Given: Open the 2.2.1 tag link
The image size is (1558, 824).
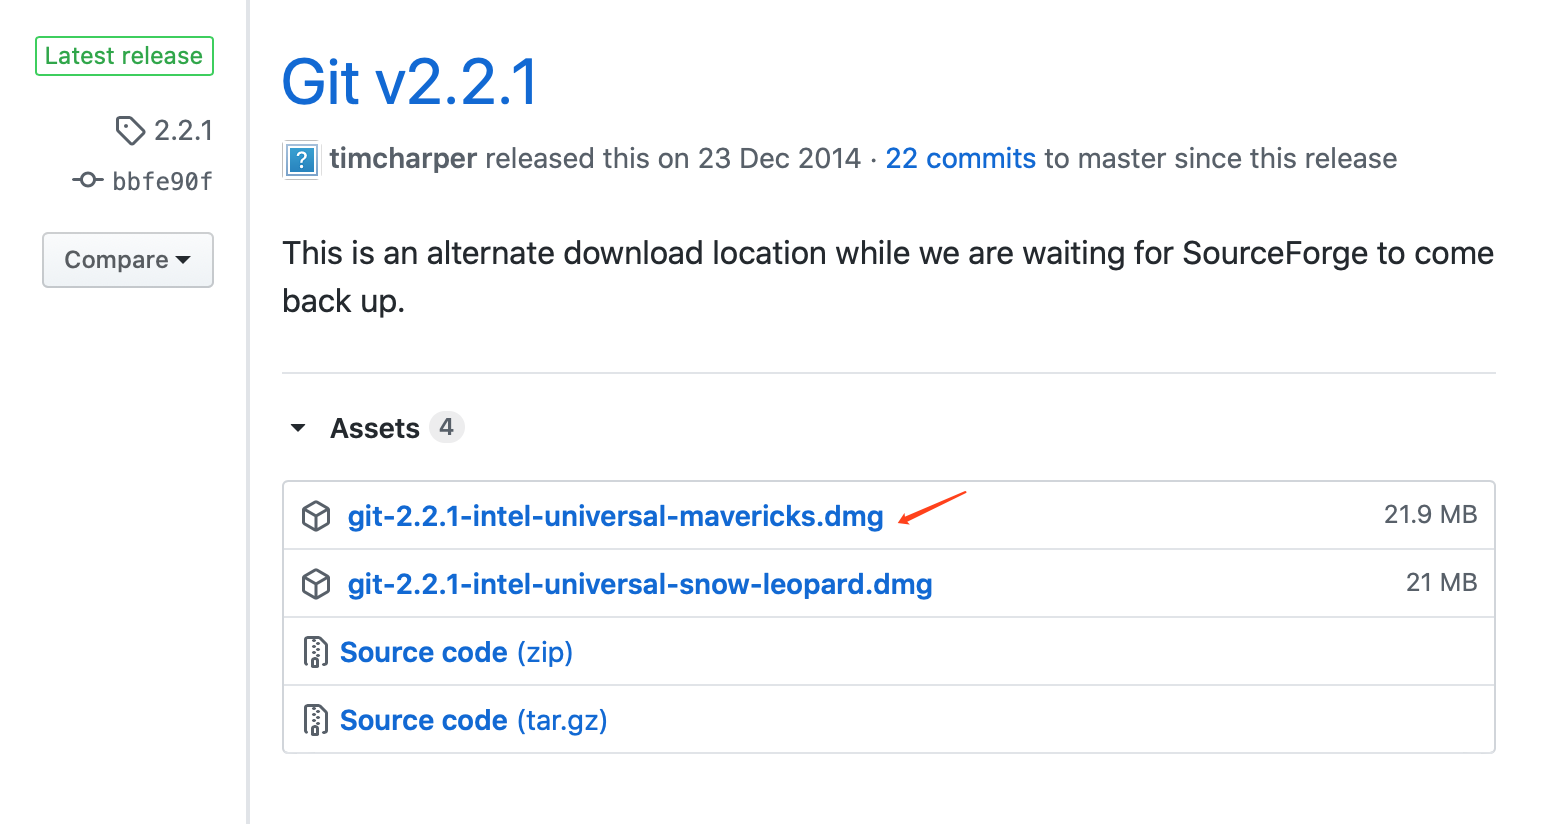Looking at the screenshot, I should click(x=183, y=130).
